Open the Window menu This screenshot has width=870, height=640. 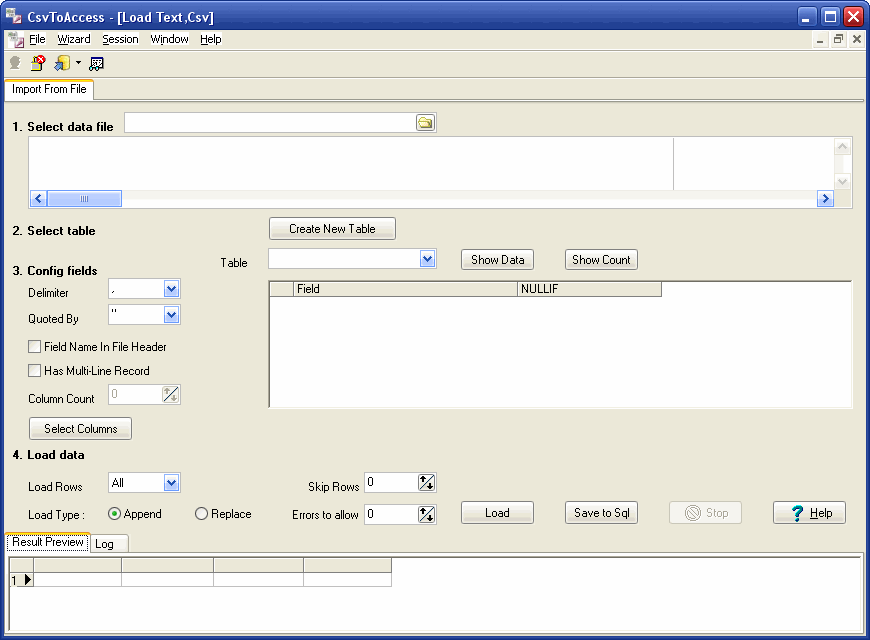169,39
